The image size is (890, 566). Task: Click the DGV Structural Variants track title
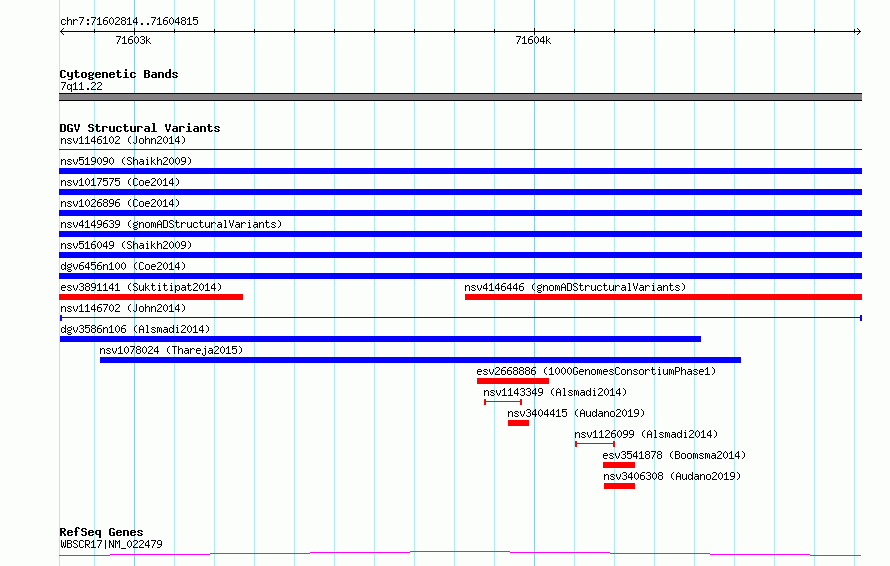(140, 128)
